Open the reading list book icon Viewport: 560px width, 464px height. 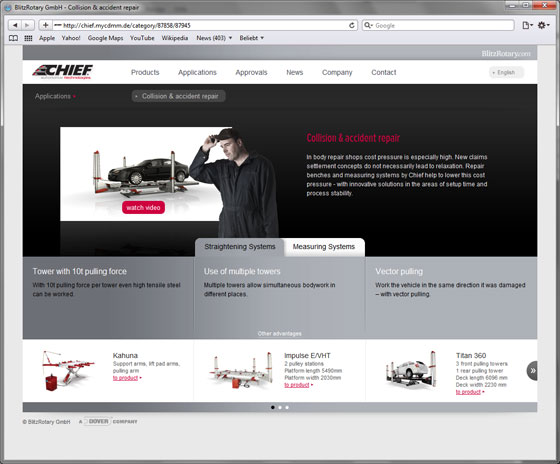pyautogui.click(x=13, y=38)
